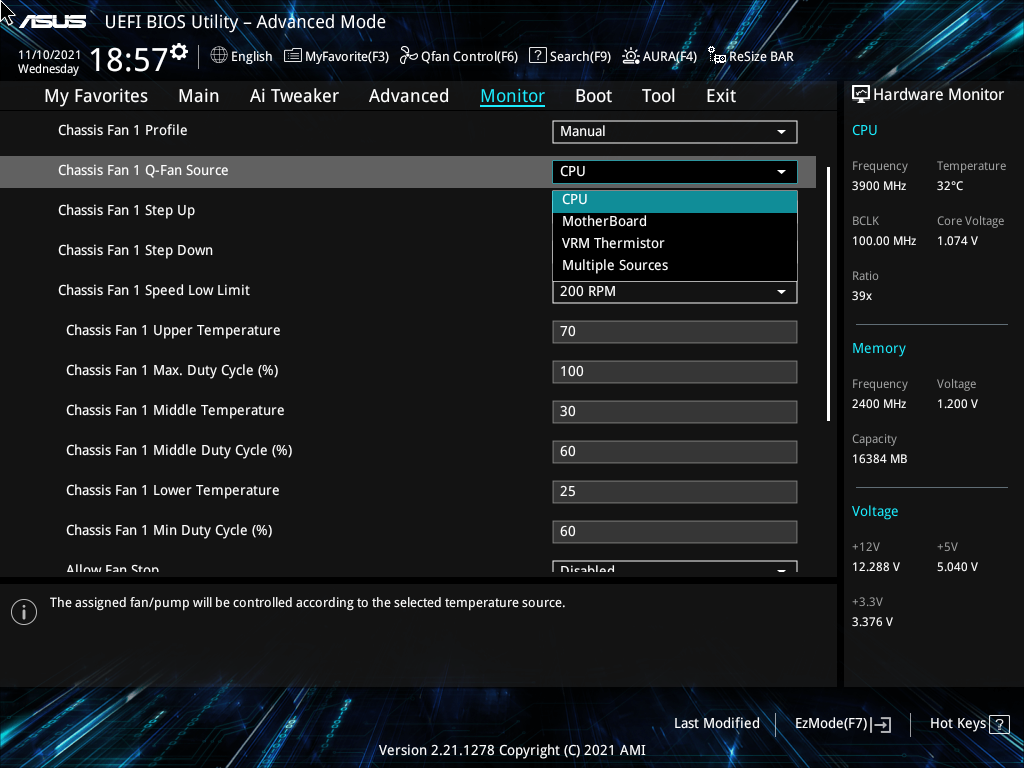Open AURA(F4) lighting icon
This screenshot has width=1024, height=768.
coord(631,56)
